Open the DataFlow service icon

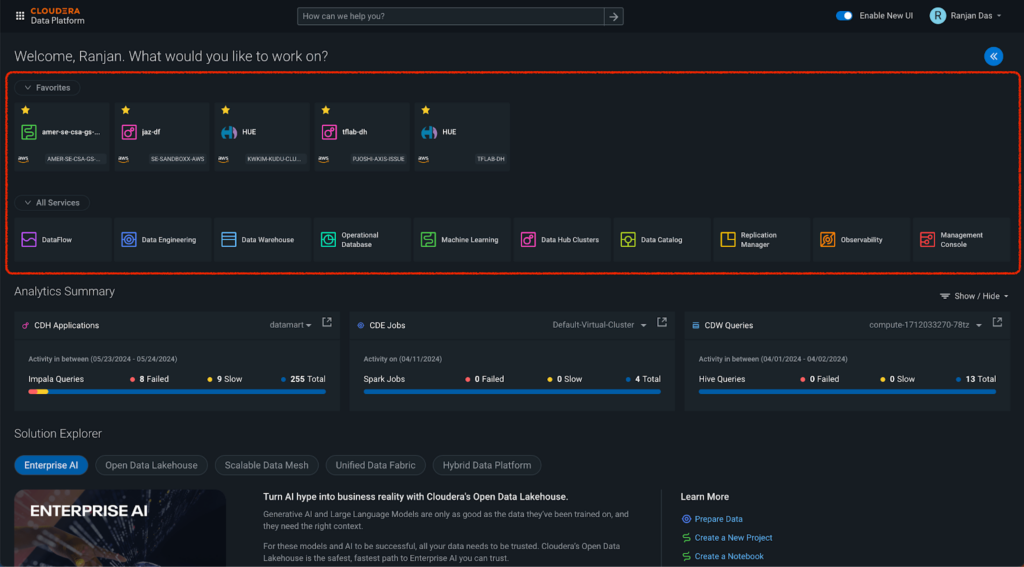point(29,240)
